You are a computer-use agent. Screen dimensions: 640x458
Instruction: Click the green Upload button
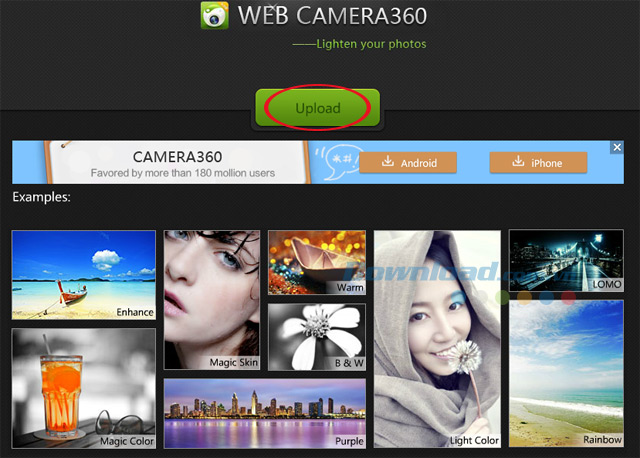click(318, 108)
